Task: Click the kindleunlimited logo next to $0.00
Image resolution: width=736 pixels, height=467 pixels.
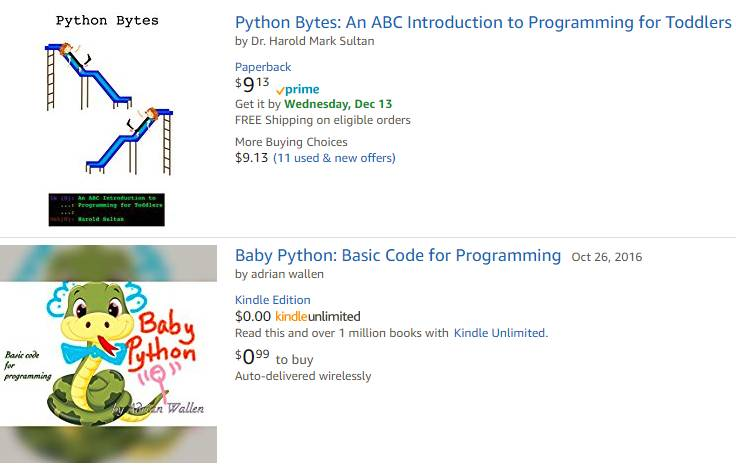Action: pos(318,316)
